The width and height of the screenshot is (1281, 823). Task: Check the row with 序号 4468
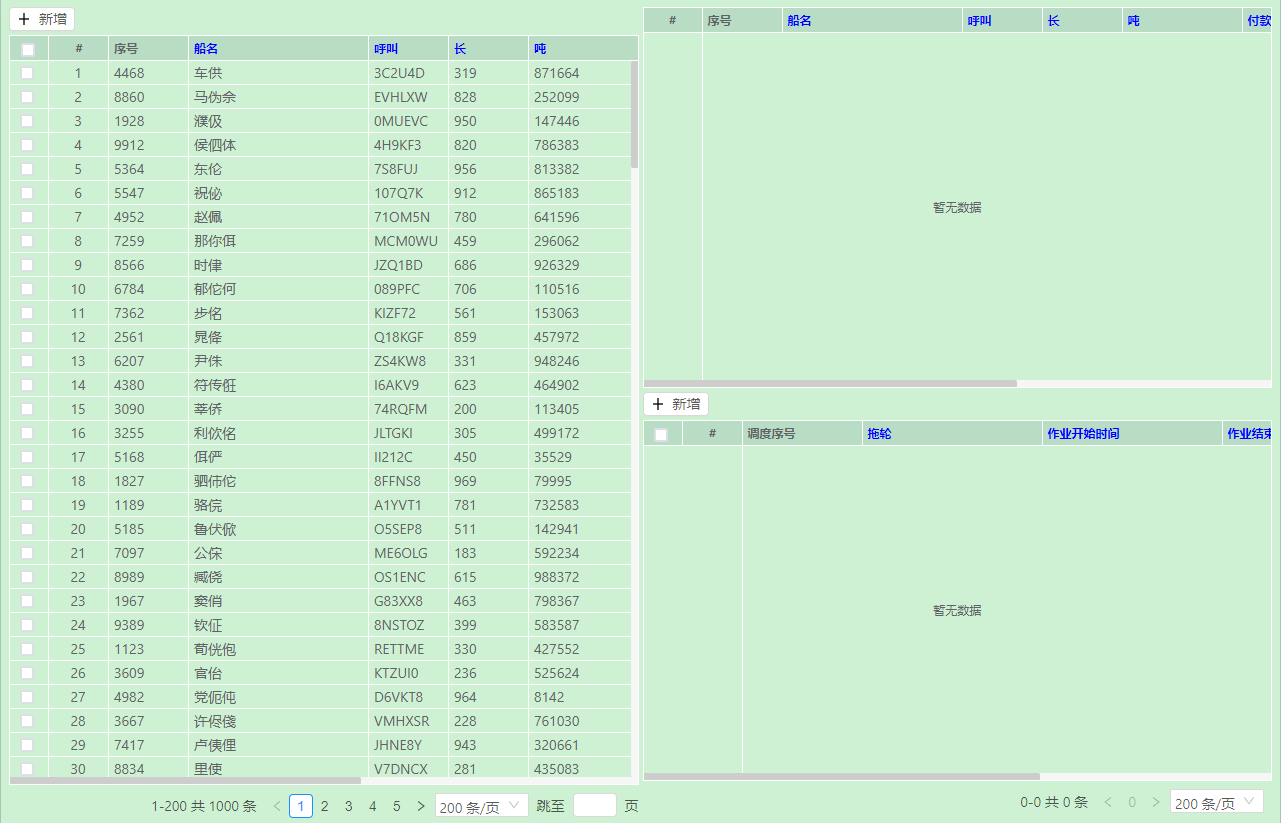tap(27, 73)
